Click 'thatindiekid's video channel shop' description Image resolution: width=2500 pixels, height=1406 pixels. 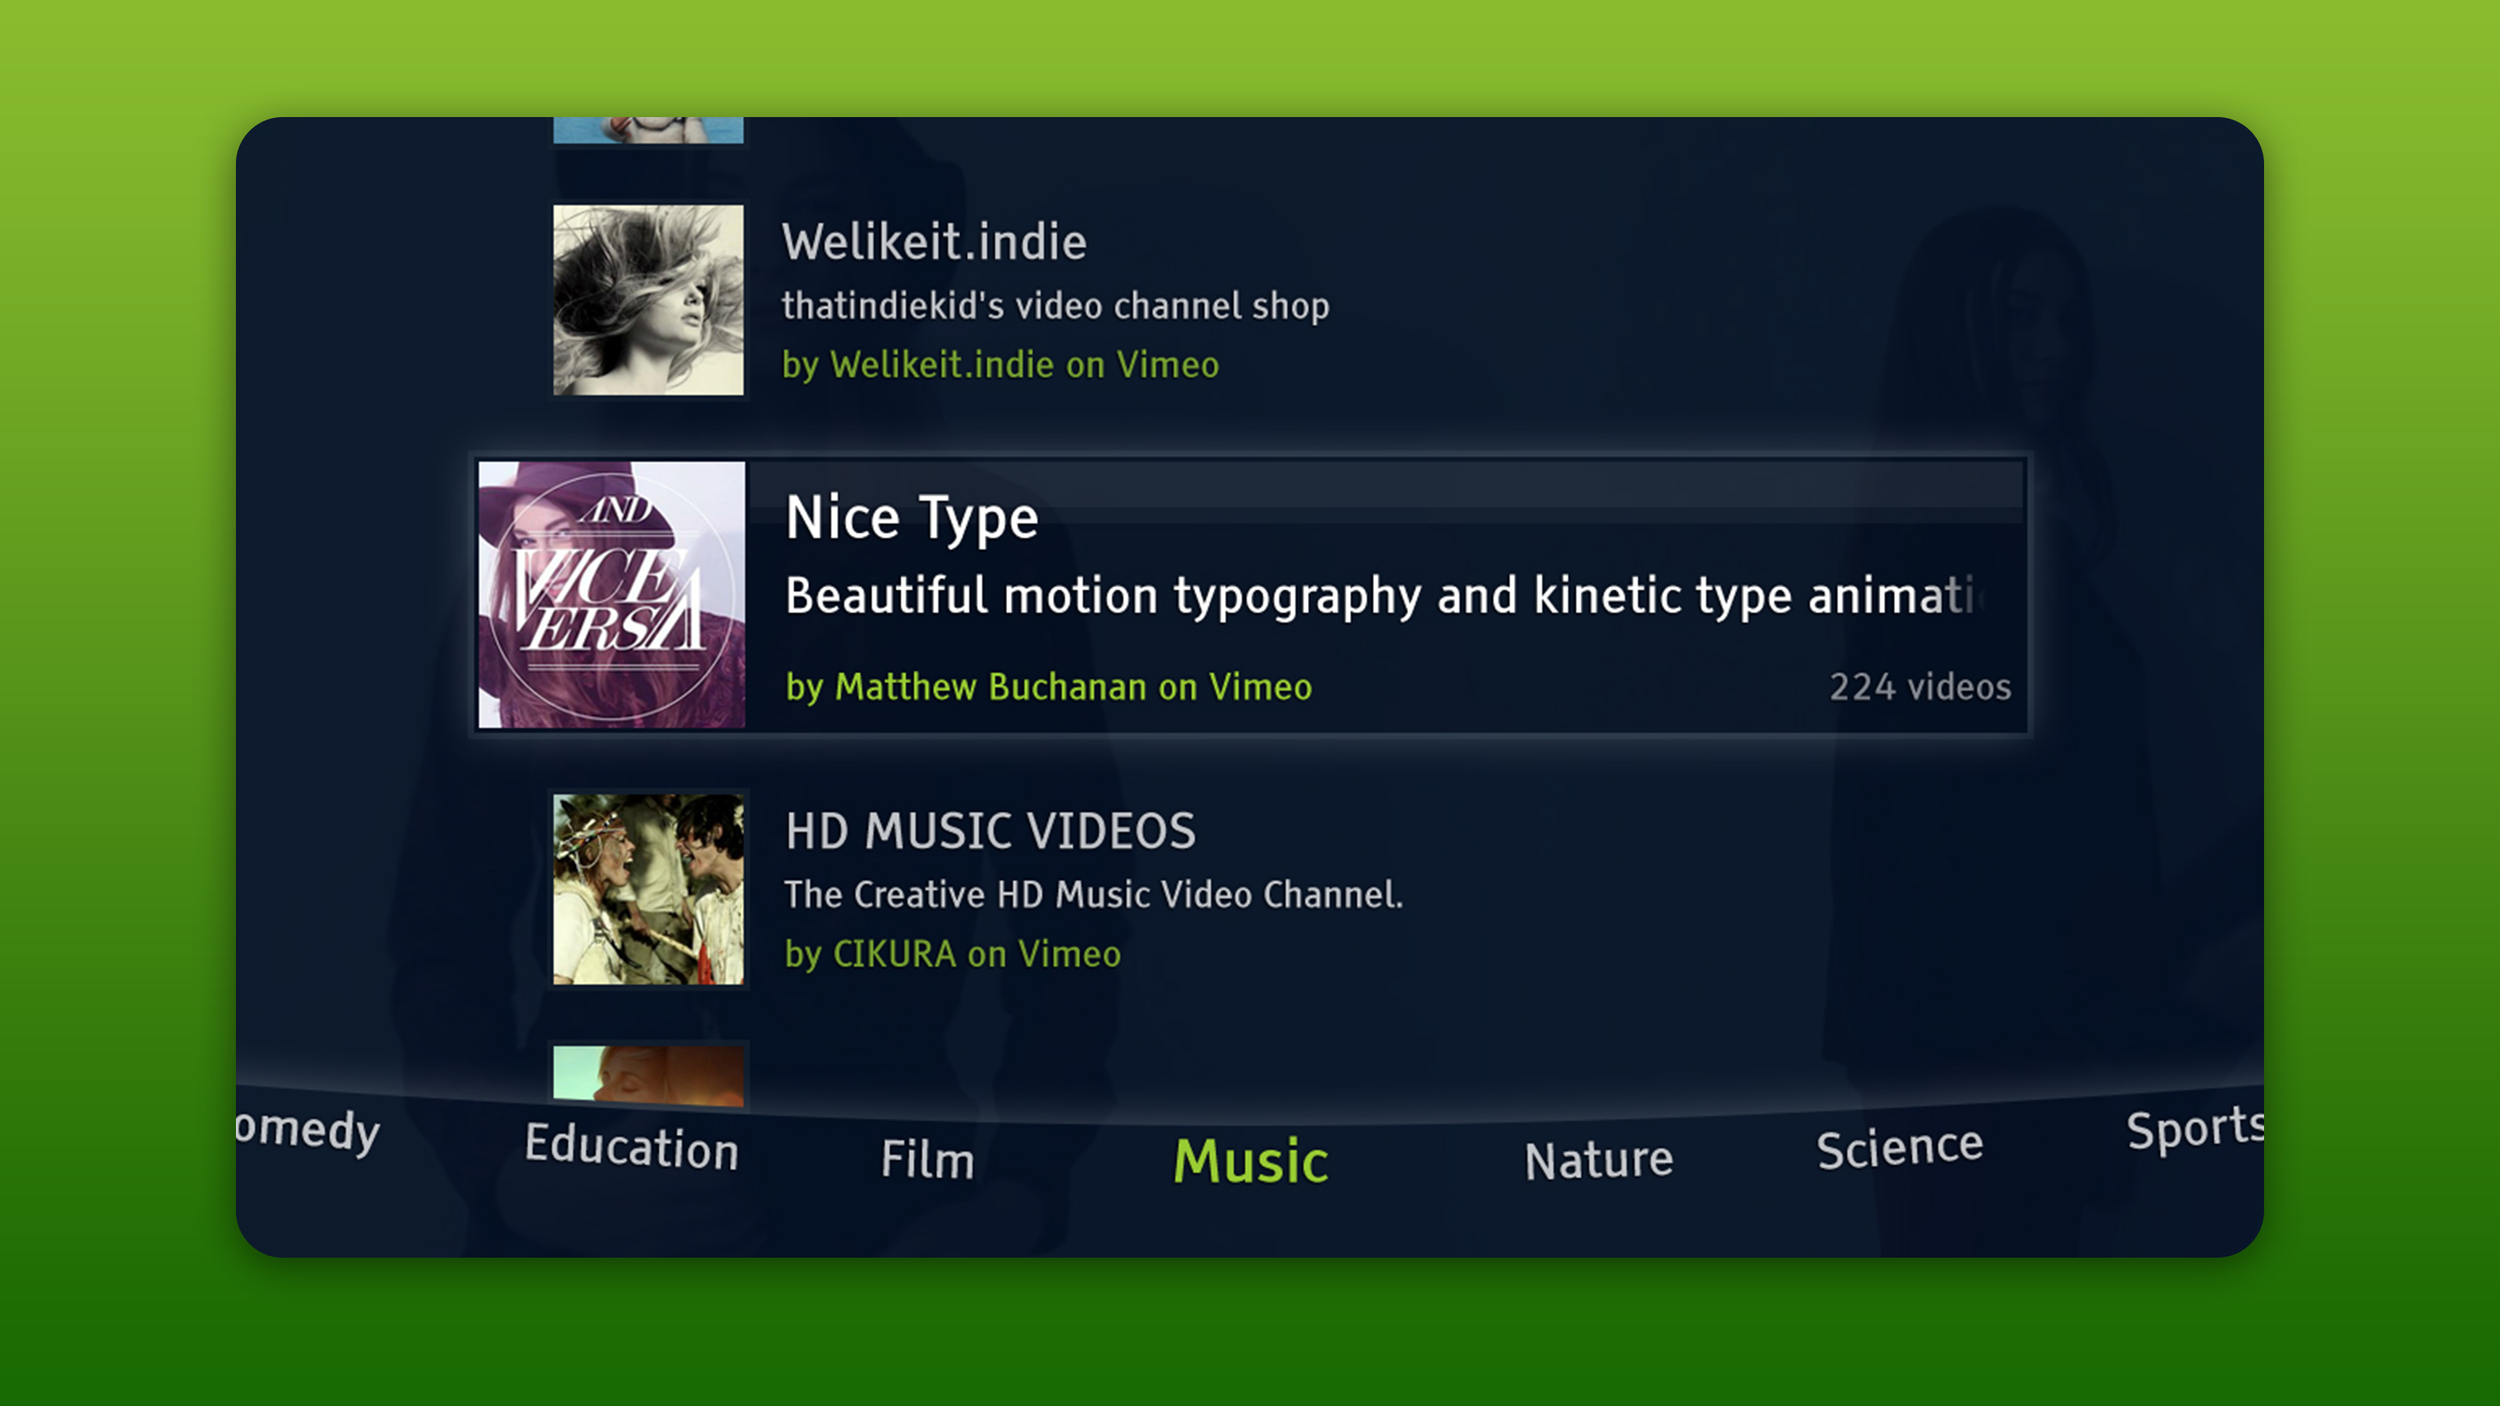click(1055, 306)
